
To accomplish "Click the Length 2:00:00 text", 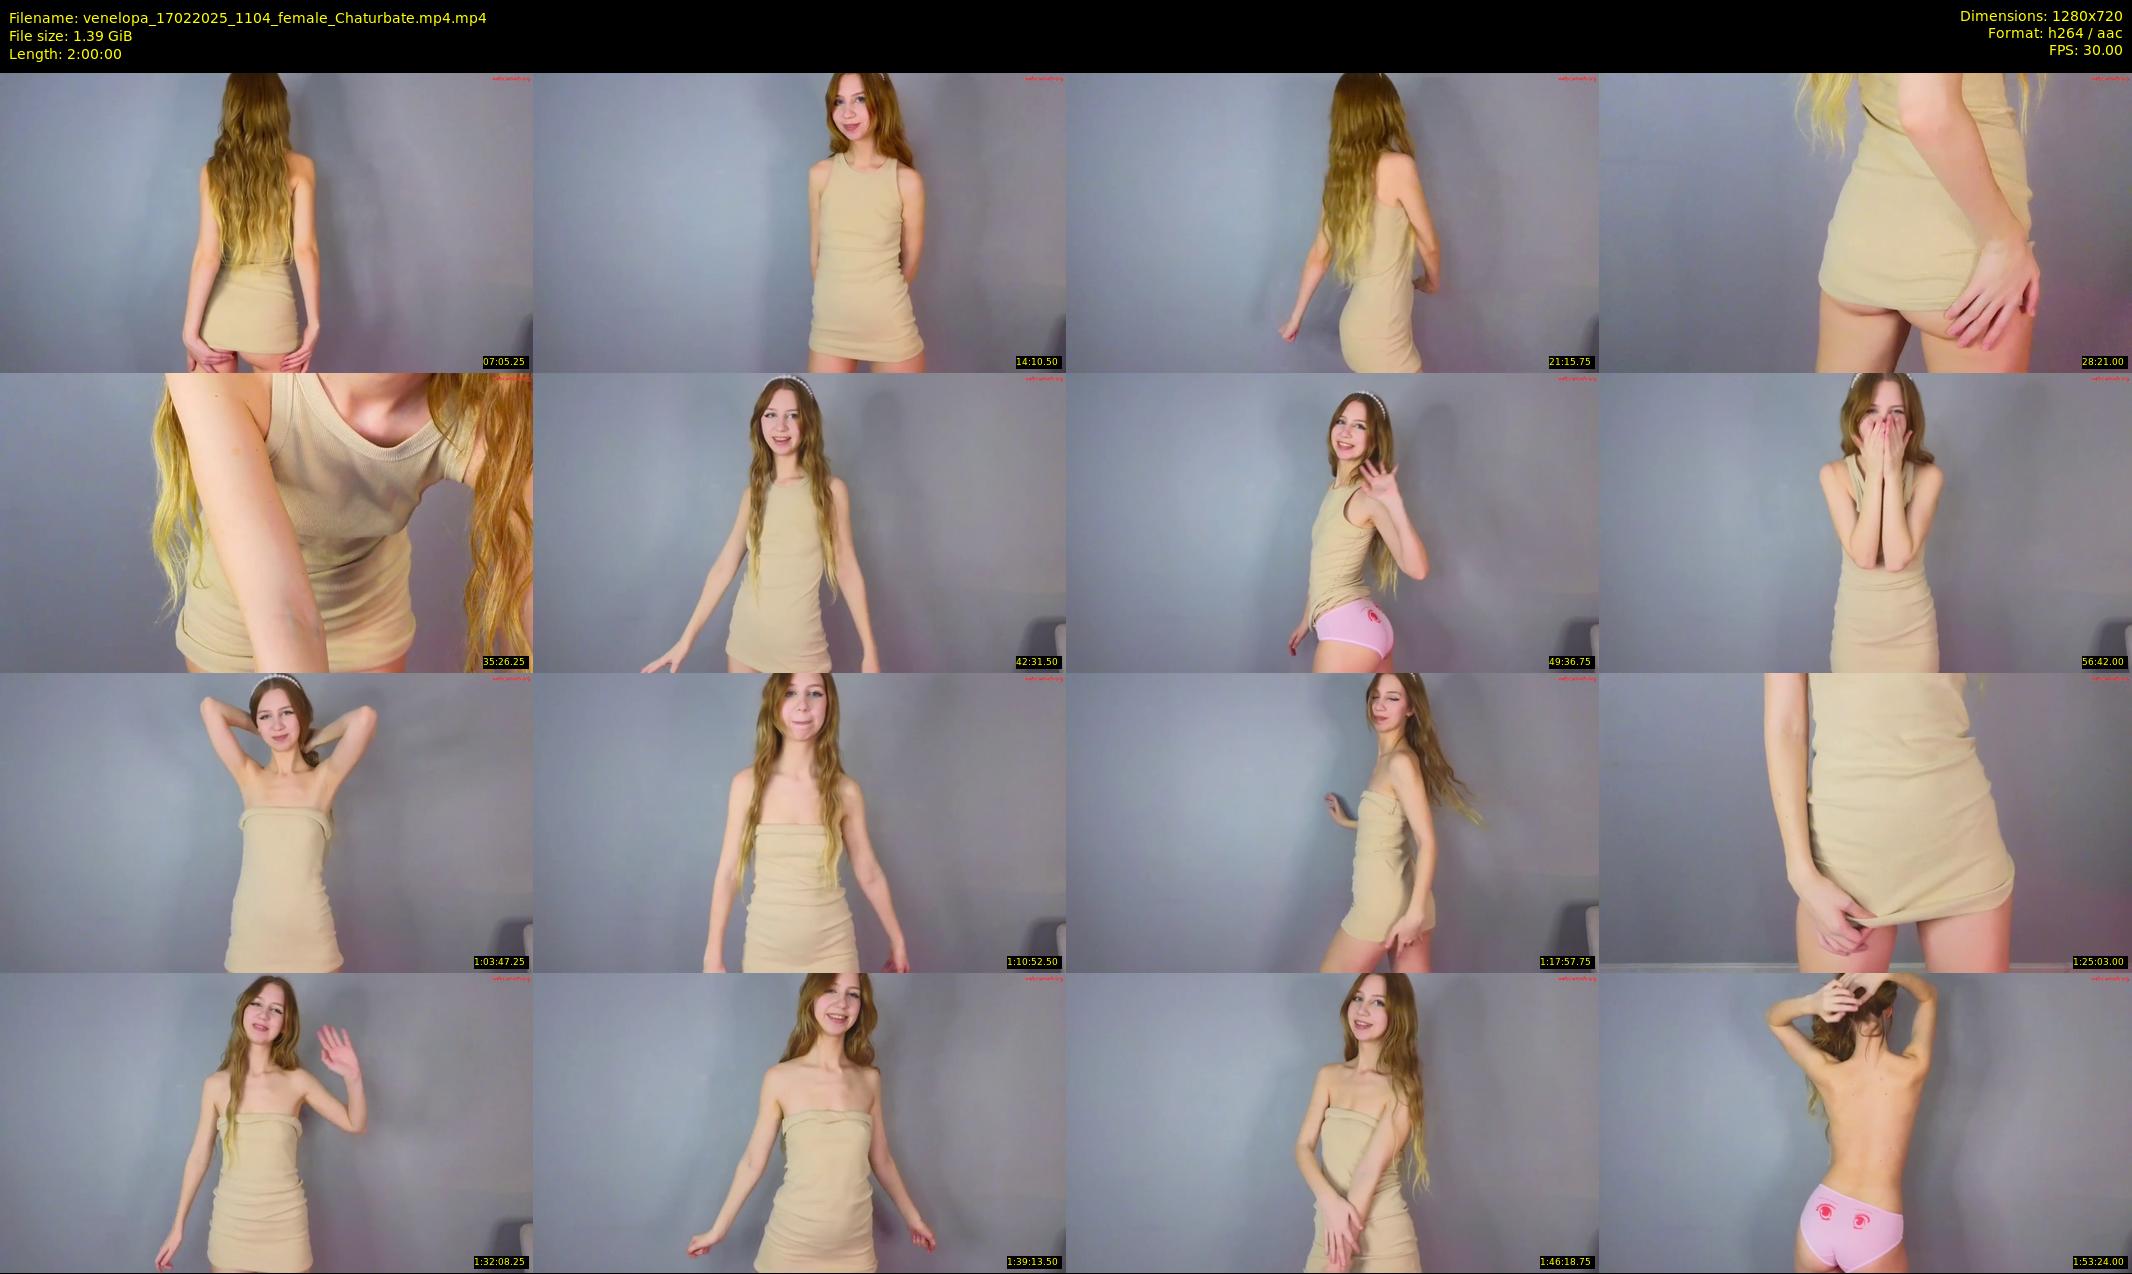I will pos(65,54).
